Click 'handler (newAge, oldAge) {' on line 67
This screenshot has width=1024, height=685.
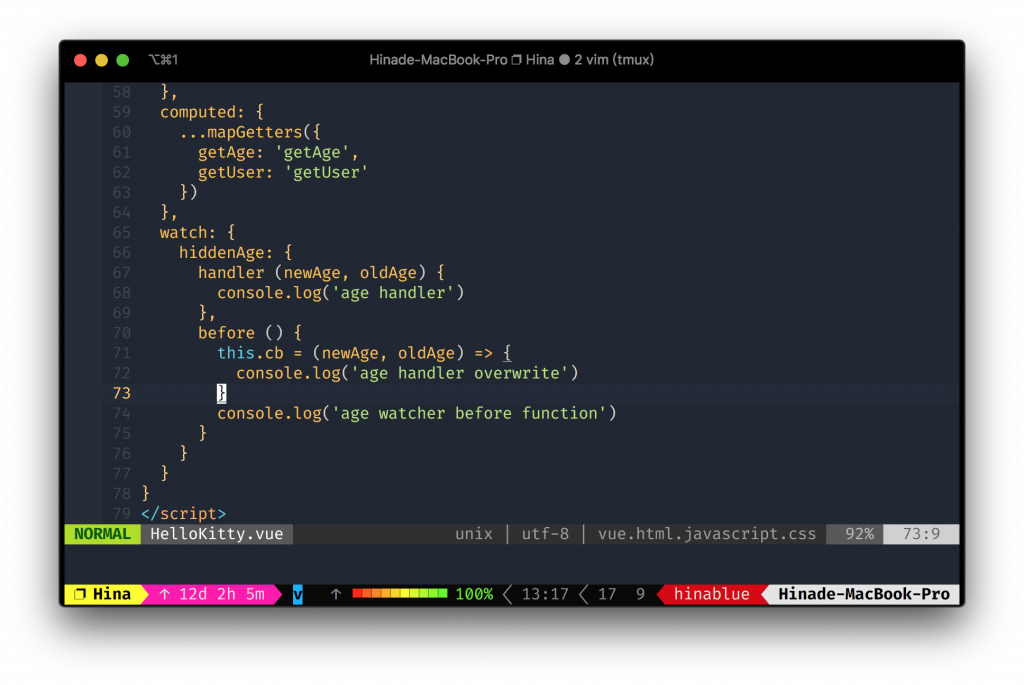point(321,273)
